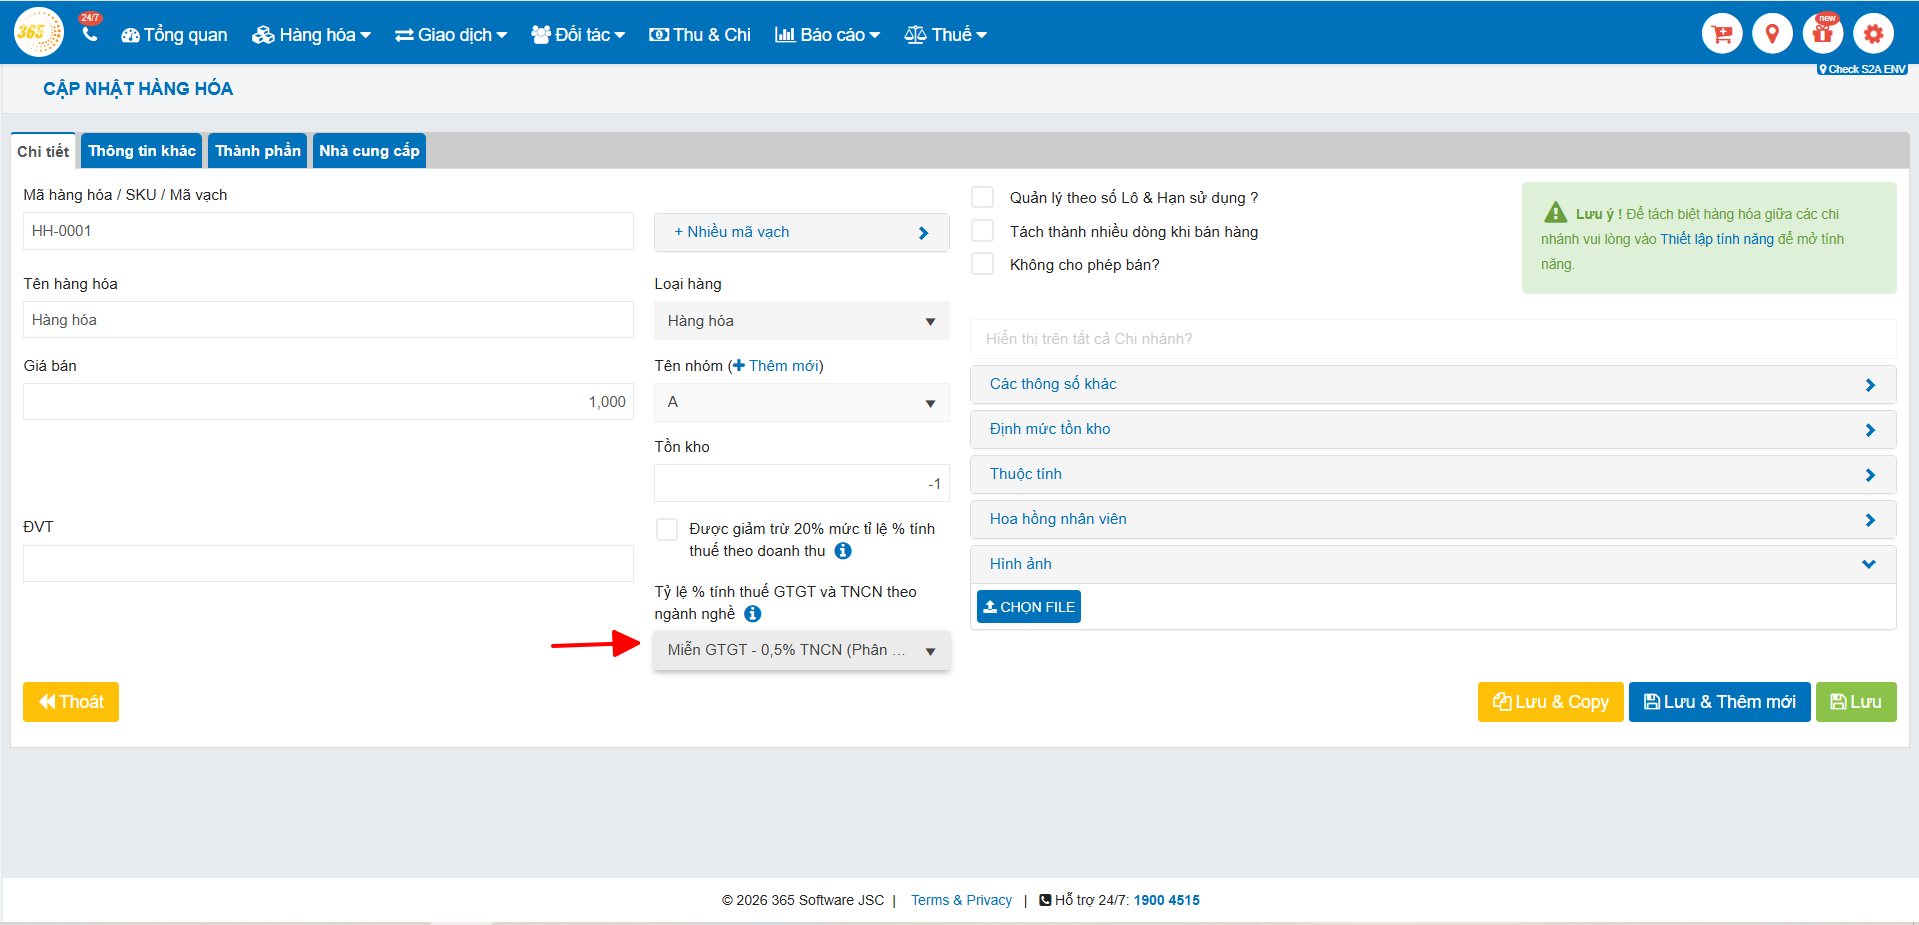Click info icon beside thuế theo doanh thu

[x=843, y=551]
